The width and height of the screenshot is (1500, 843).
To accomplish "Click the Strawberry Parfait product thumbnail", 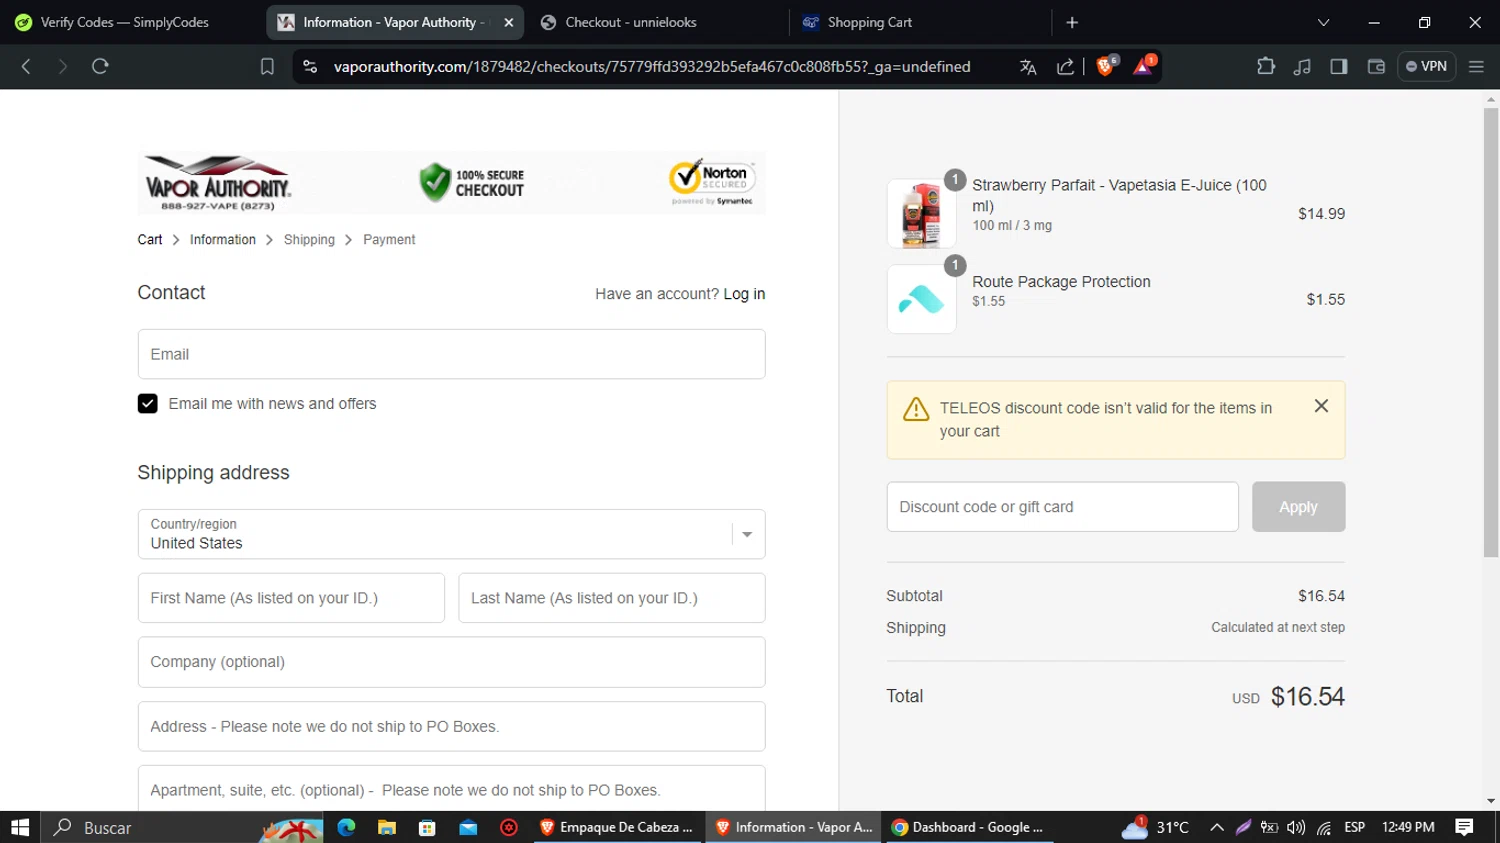I will (x=921, y=214).
